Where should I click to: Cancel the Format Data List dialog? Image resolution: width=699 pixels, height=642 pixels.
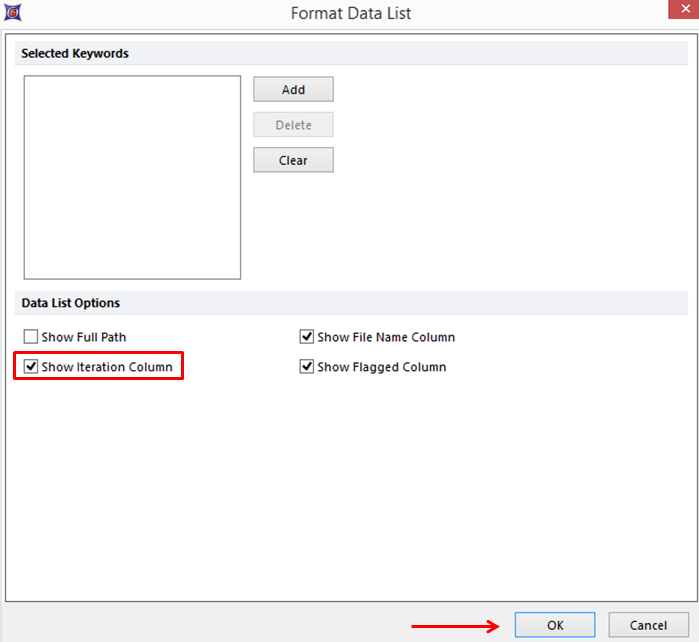[x=648, y=625]
